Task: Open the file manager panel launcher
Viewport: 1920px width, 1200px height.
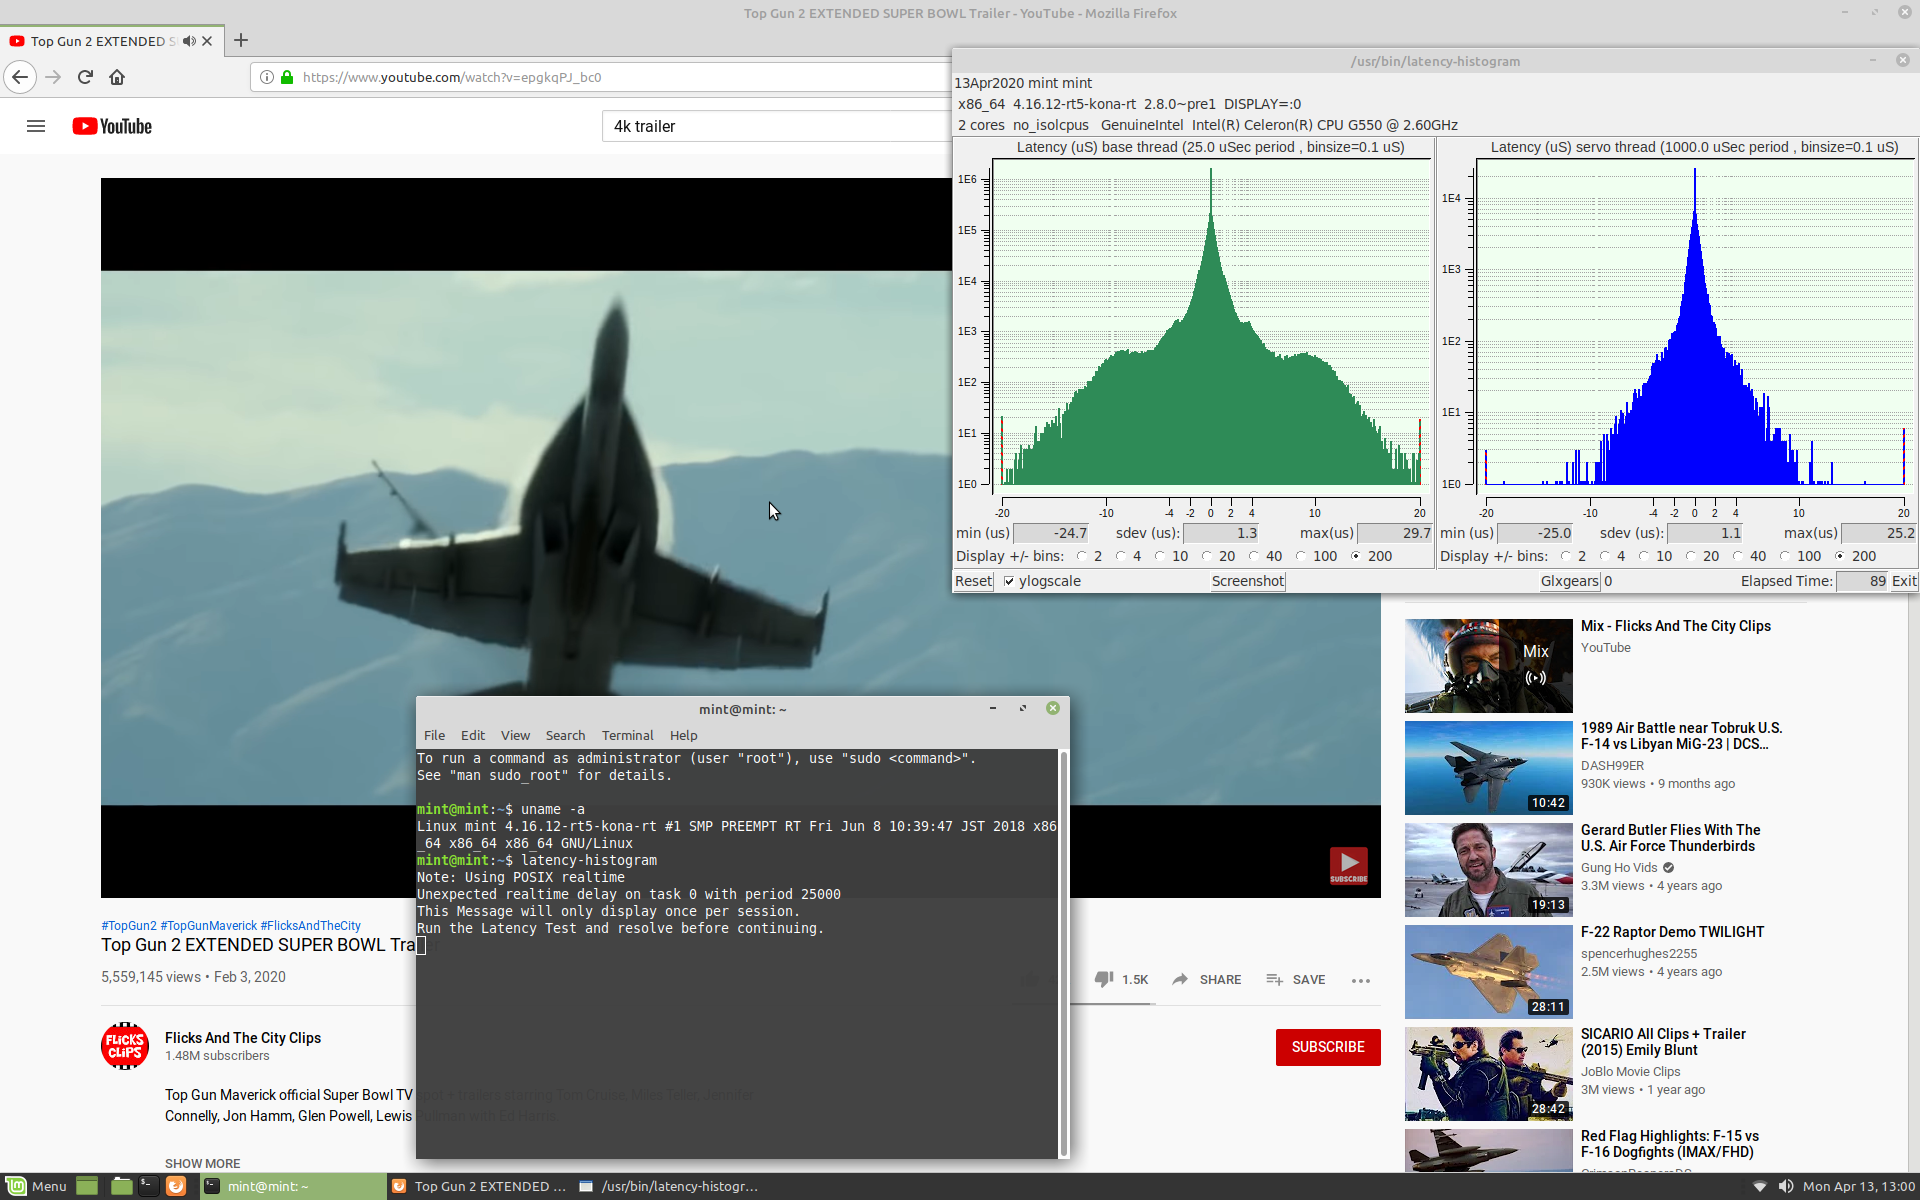Action: pos(121,1186)
